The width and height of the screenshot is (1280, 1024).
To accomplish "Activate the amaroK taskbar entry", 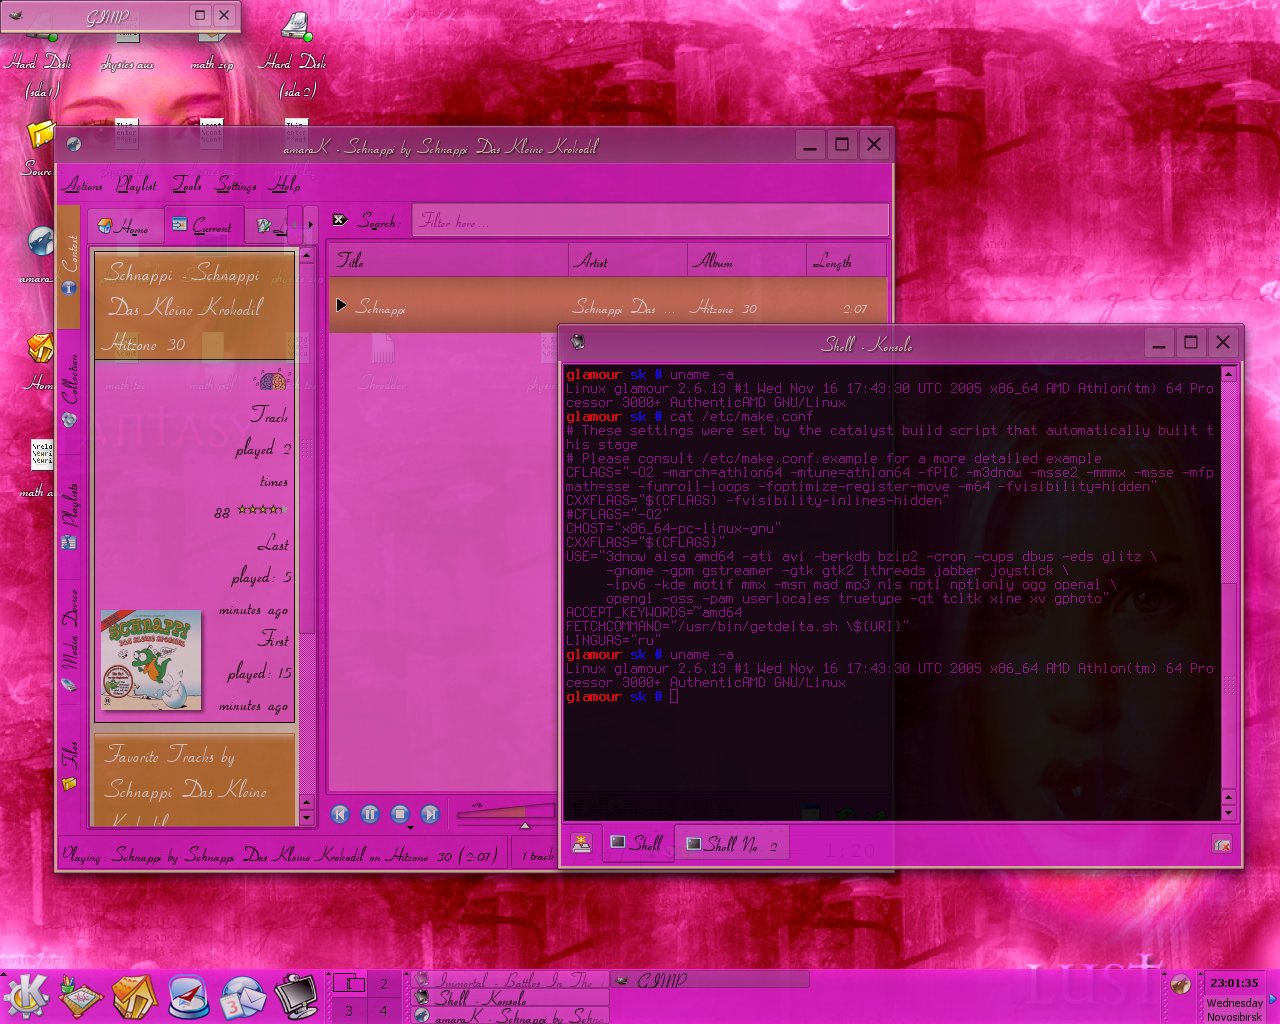I will pos(510,1015).
